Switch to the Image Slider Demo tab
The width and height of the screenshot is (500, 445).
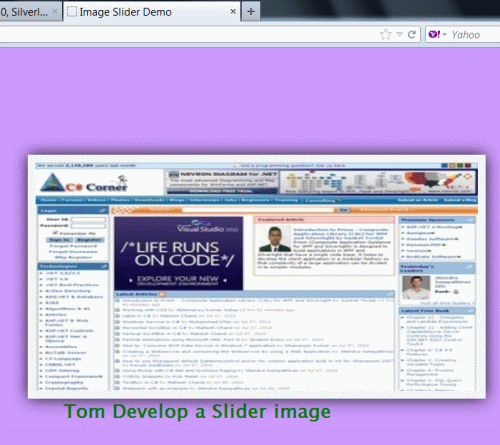(x=152, y=12)
